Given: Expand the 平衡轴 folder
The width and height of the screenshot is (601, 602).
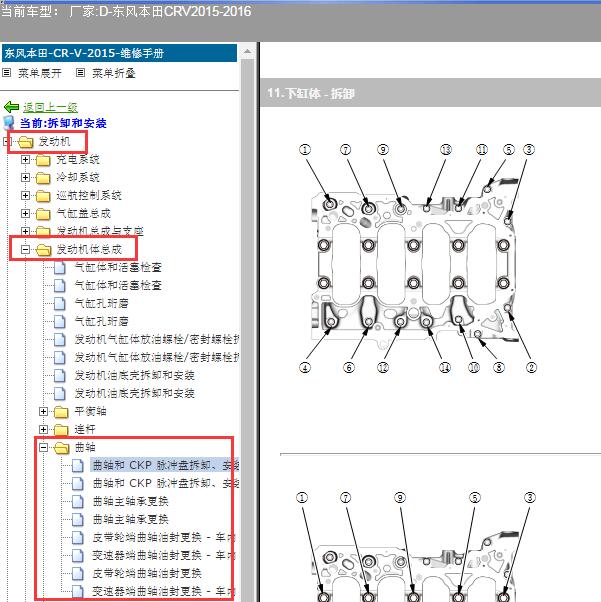Looking at the screenshot, I should point(43,412).
